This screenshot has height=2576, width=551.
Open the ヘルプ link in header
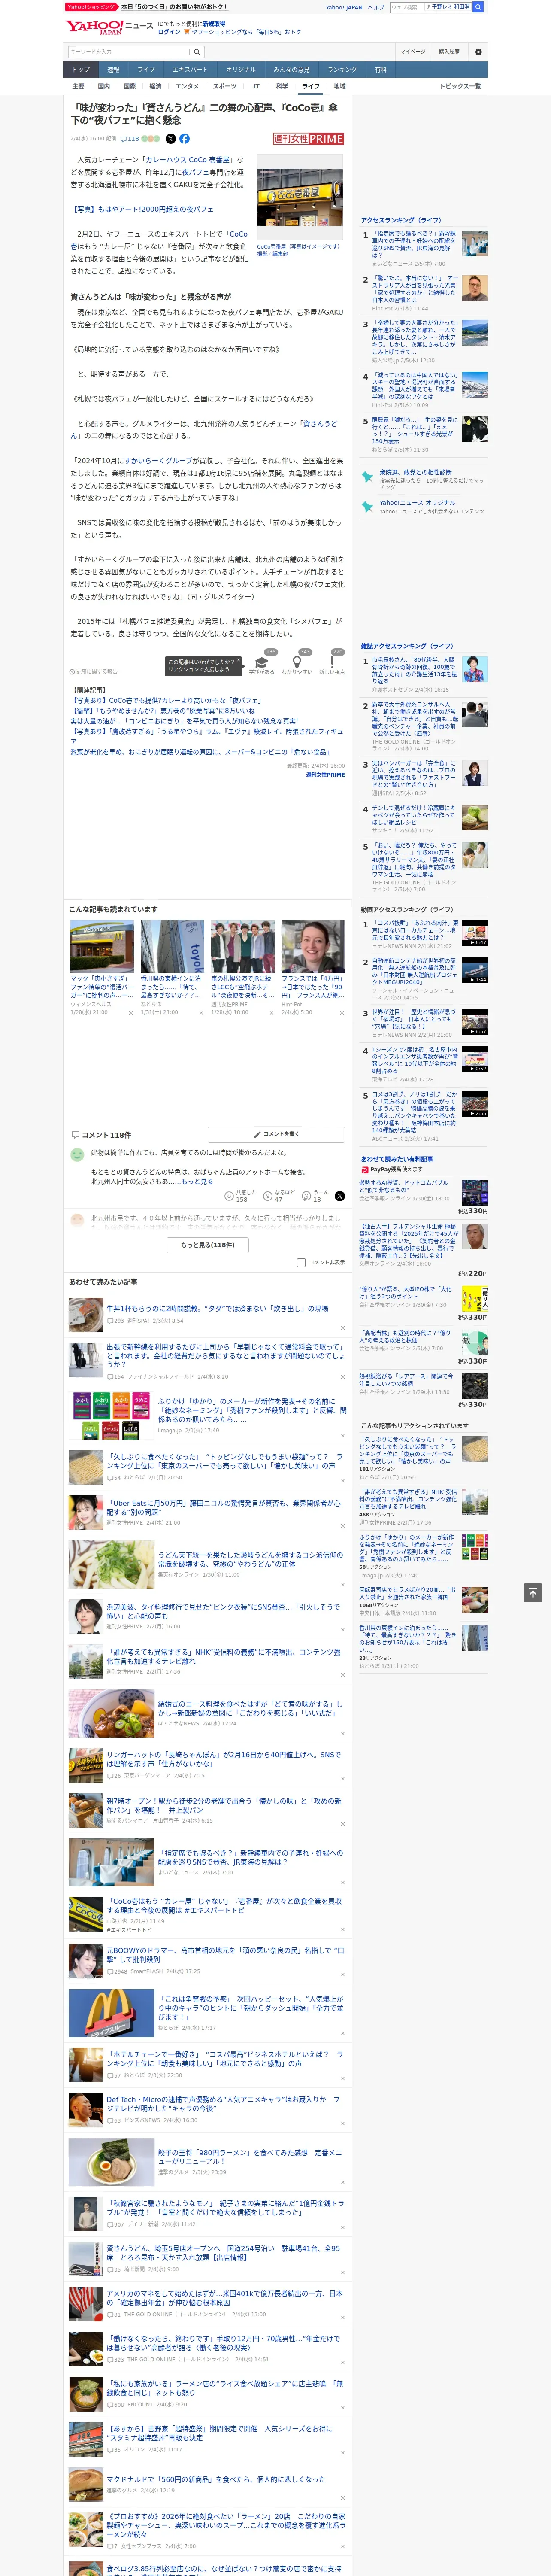click(376, 7)
